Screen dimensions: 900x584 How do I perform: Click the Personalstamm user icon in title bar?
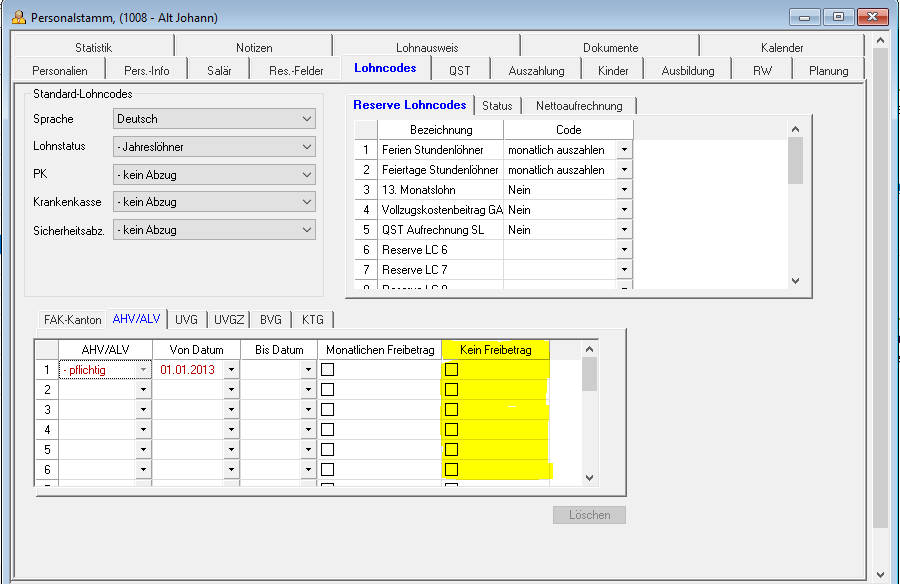18,17
